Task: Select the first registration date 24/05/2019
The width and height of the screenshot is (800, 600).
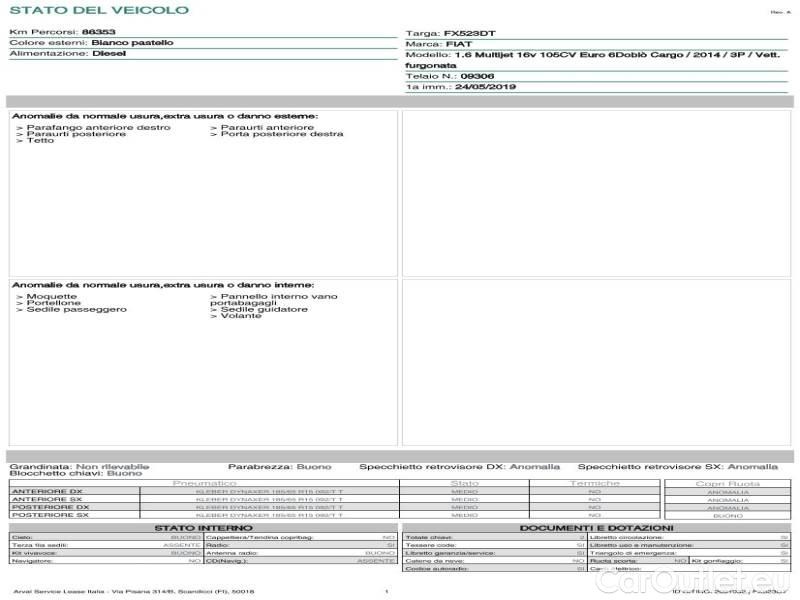Action: tap(483, 87)
